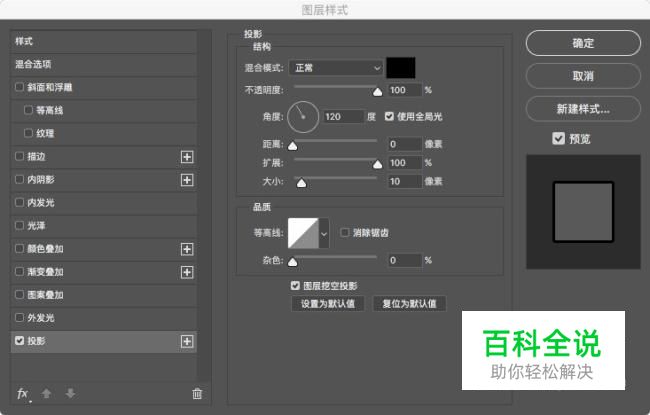Click the trash delete effect icon
The image size is (650, 415).
point(197,393)
